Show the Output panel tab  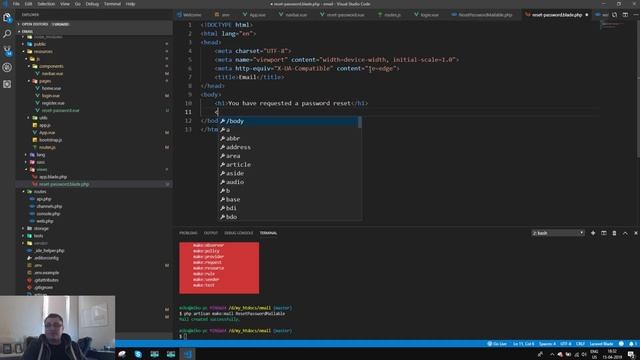[211, 233]
